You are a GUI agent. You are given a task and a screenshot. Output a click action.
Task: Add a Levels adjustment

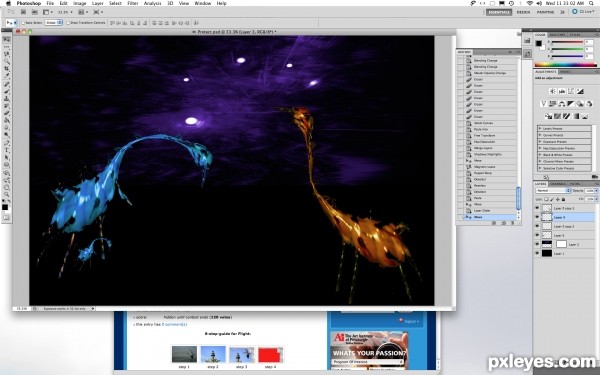tap(562, 91)
